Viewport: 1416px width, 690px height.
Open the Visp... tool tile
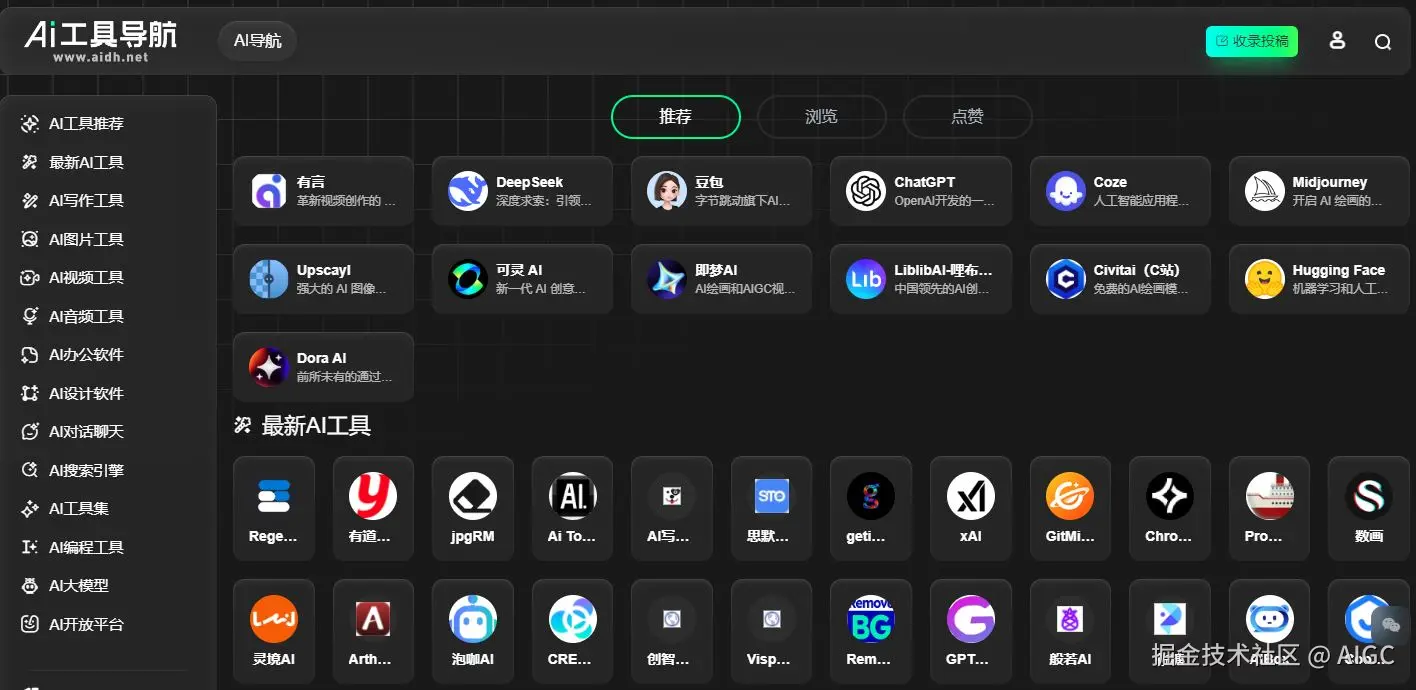(x=772, y=631)
